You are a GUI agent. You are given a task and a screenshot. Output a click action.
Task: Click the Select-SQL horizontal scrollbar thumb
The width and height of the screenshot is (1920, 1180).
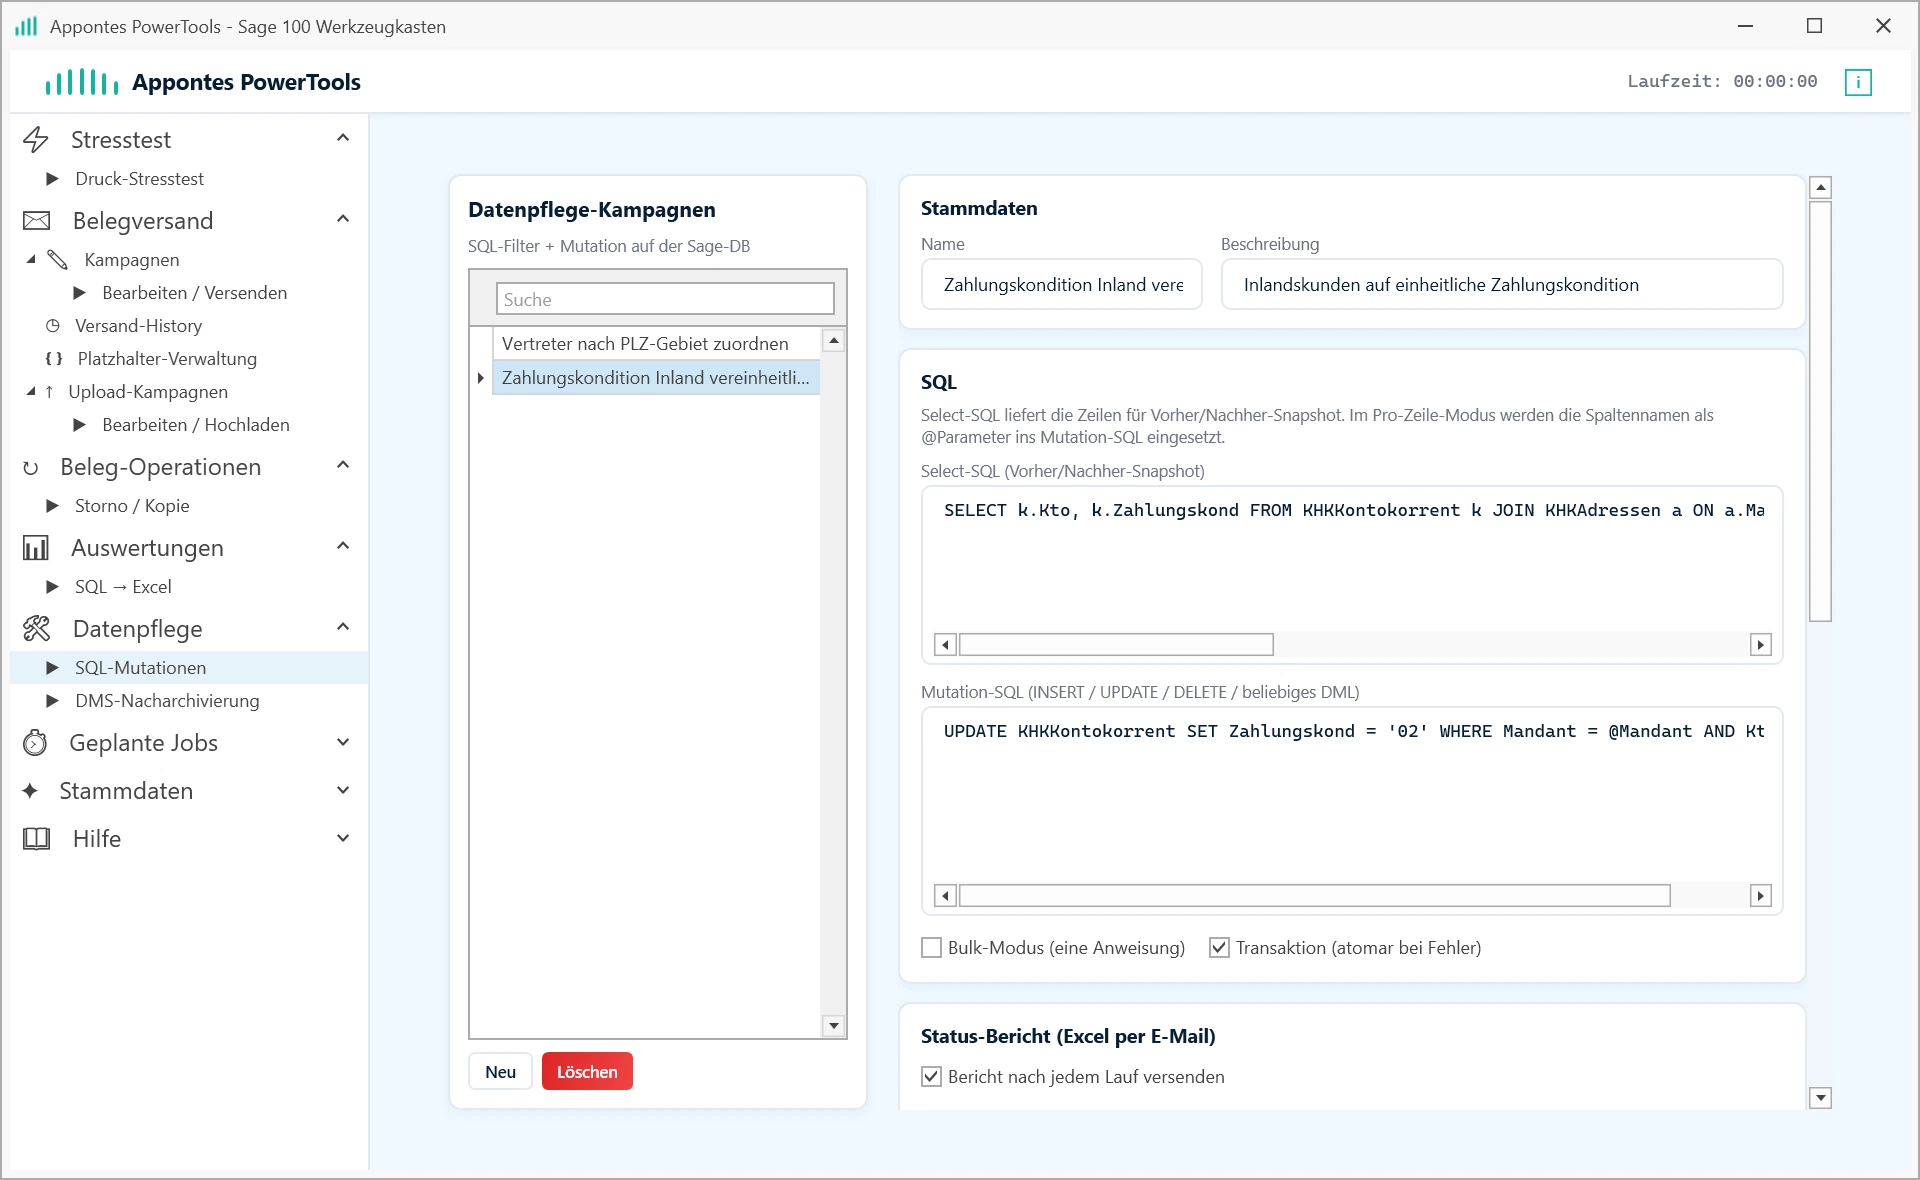pos(1116,645)
